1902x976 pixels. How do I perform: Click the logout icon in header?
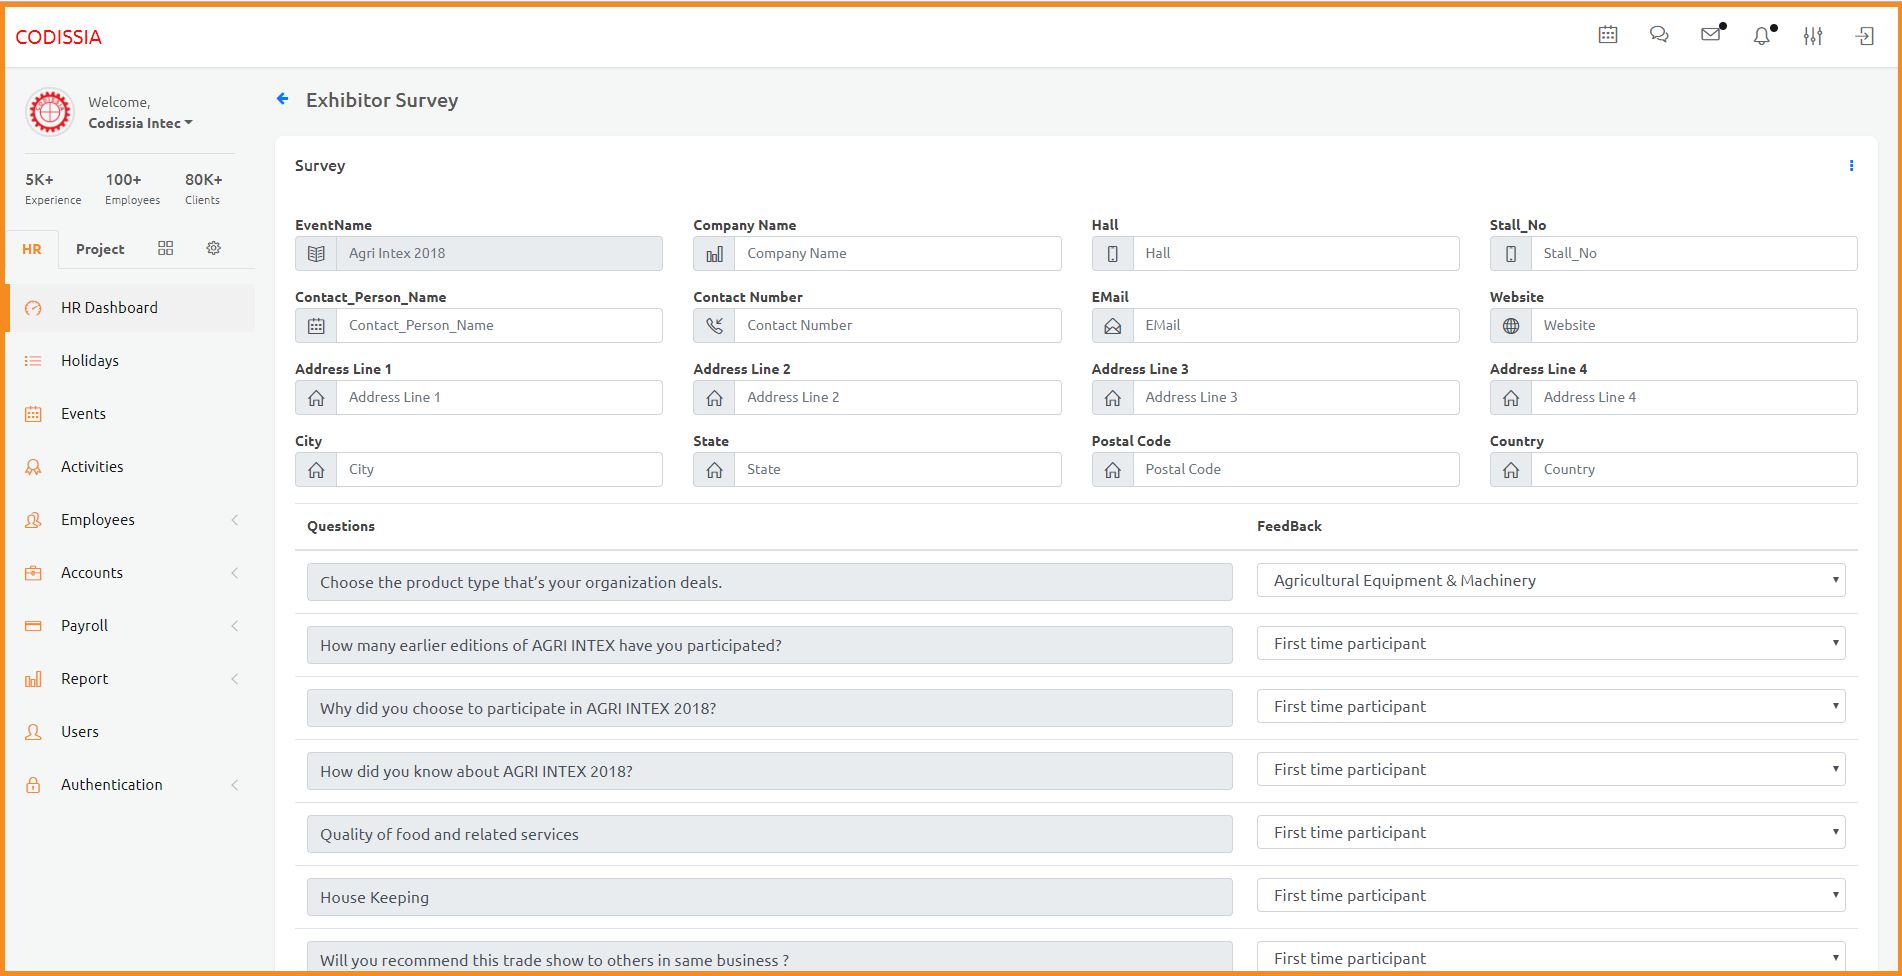click(1865, 36)
